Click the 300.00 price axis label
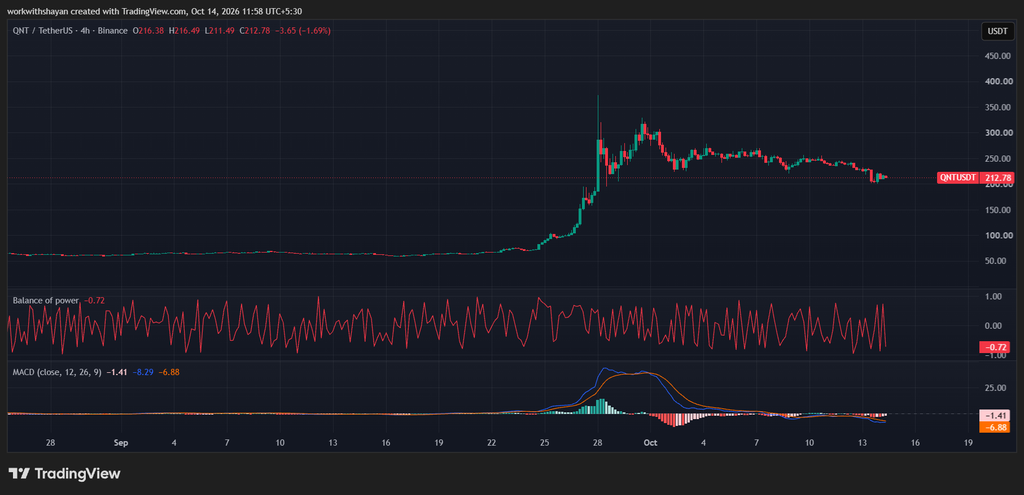Screen dimensions: 1024x495 pos(997,133)
